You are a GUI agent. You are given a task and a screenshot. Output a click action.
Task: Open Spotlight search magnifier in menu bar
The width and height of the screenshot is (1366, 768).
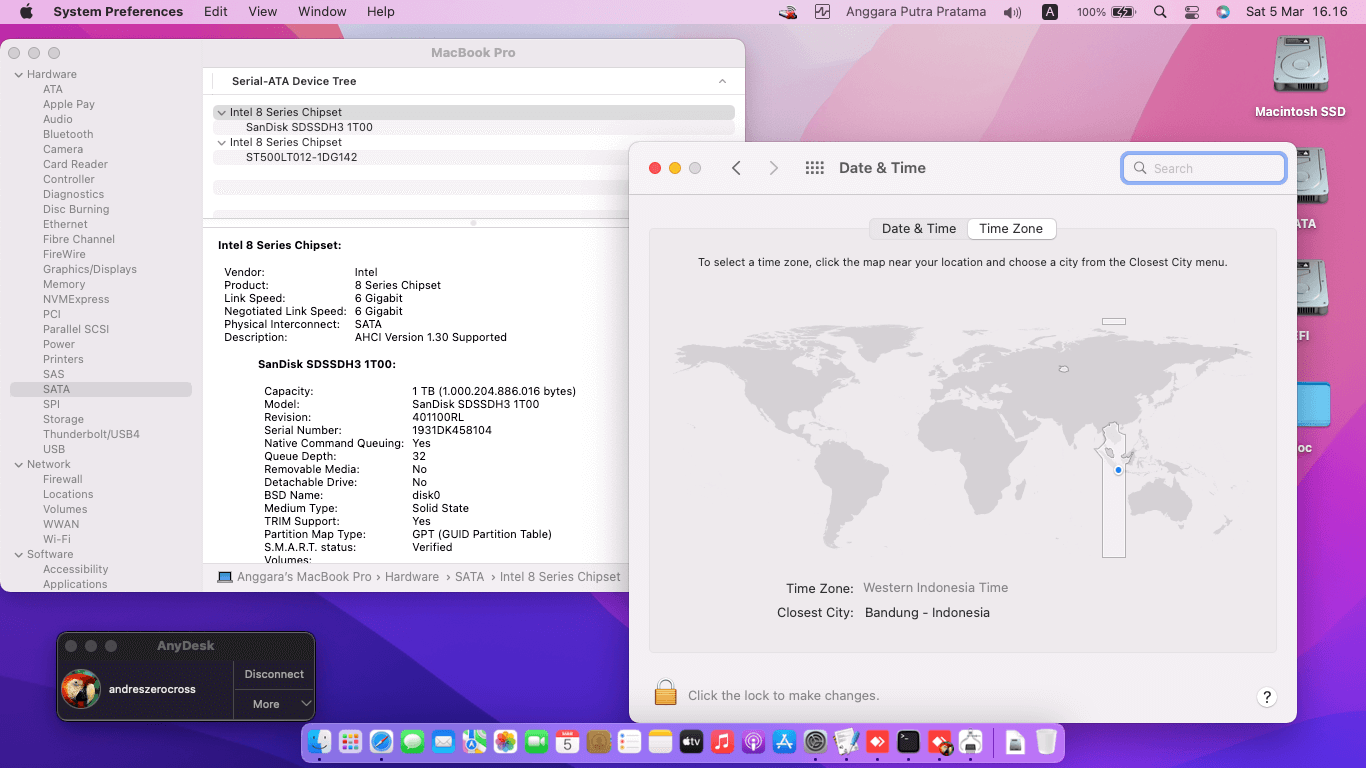pos(1160,12)
